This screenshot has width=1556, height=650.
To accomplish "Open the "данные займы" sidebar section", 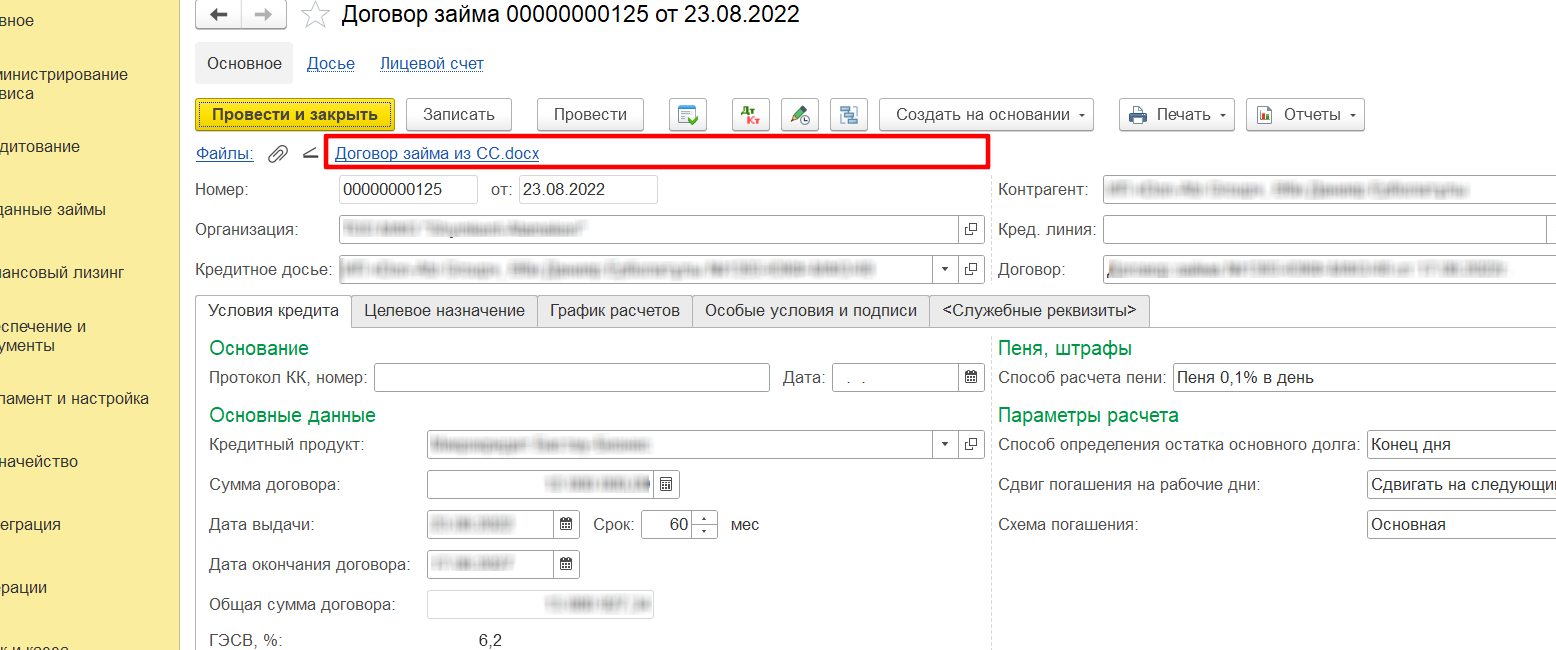I will pyautogui.click(x=52, y=210).
